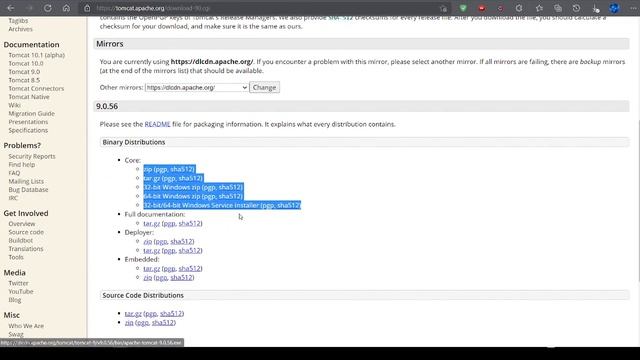Screen dimensions: 640x360
Task: Open the Archives sidebar link
Action: click(20, 29)
